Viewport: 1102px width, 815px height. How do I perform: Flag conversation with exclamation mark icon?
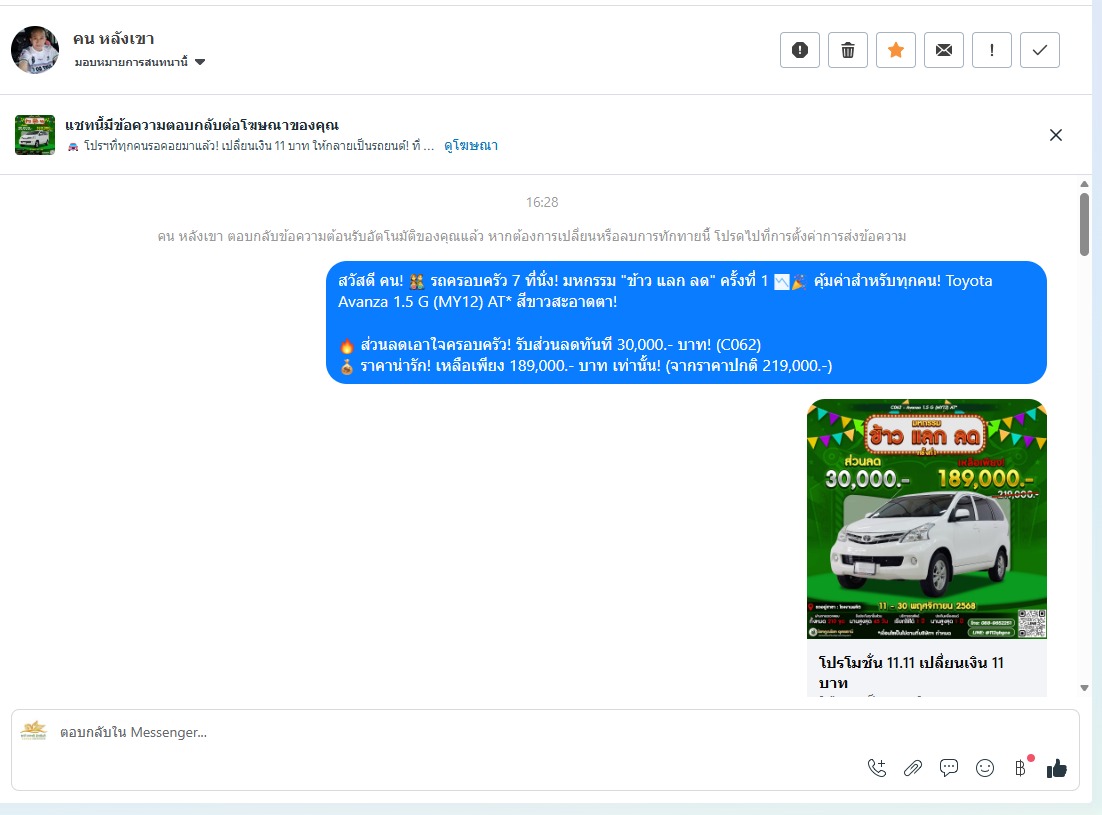(x=992, y=50)
